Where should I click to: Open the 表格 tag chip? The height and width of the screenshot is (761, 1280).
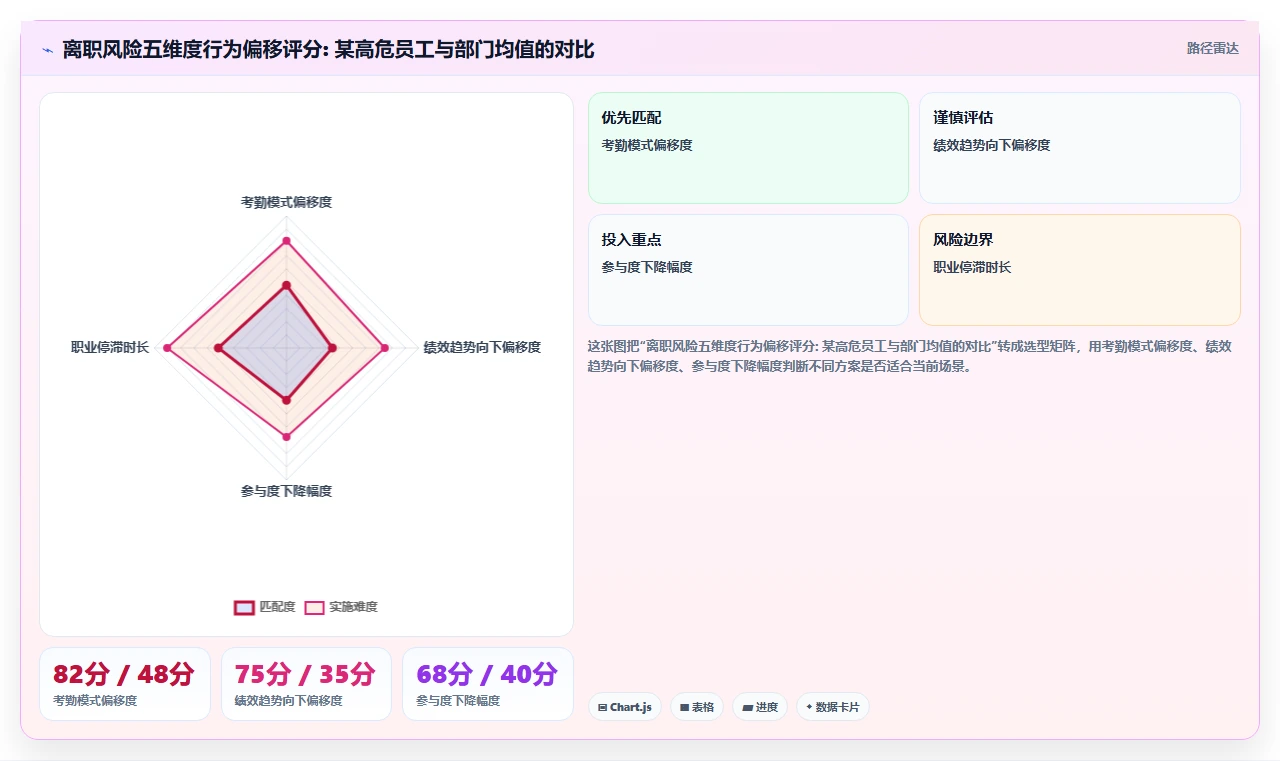click(697, 707)
